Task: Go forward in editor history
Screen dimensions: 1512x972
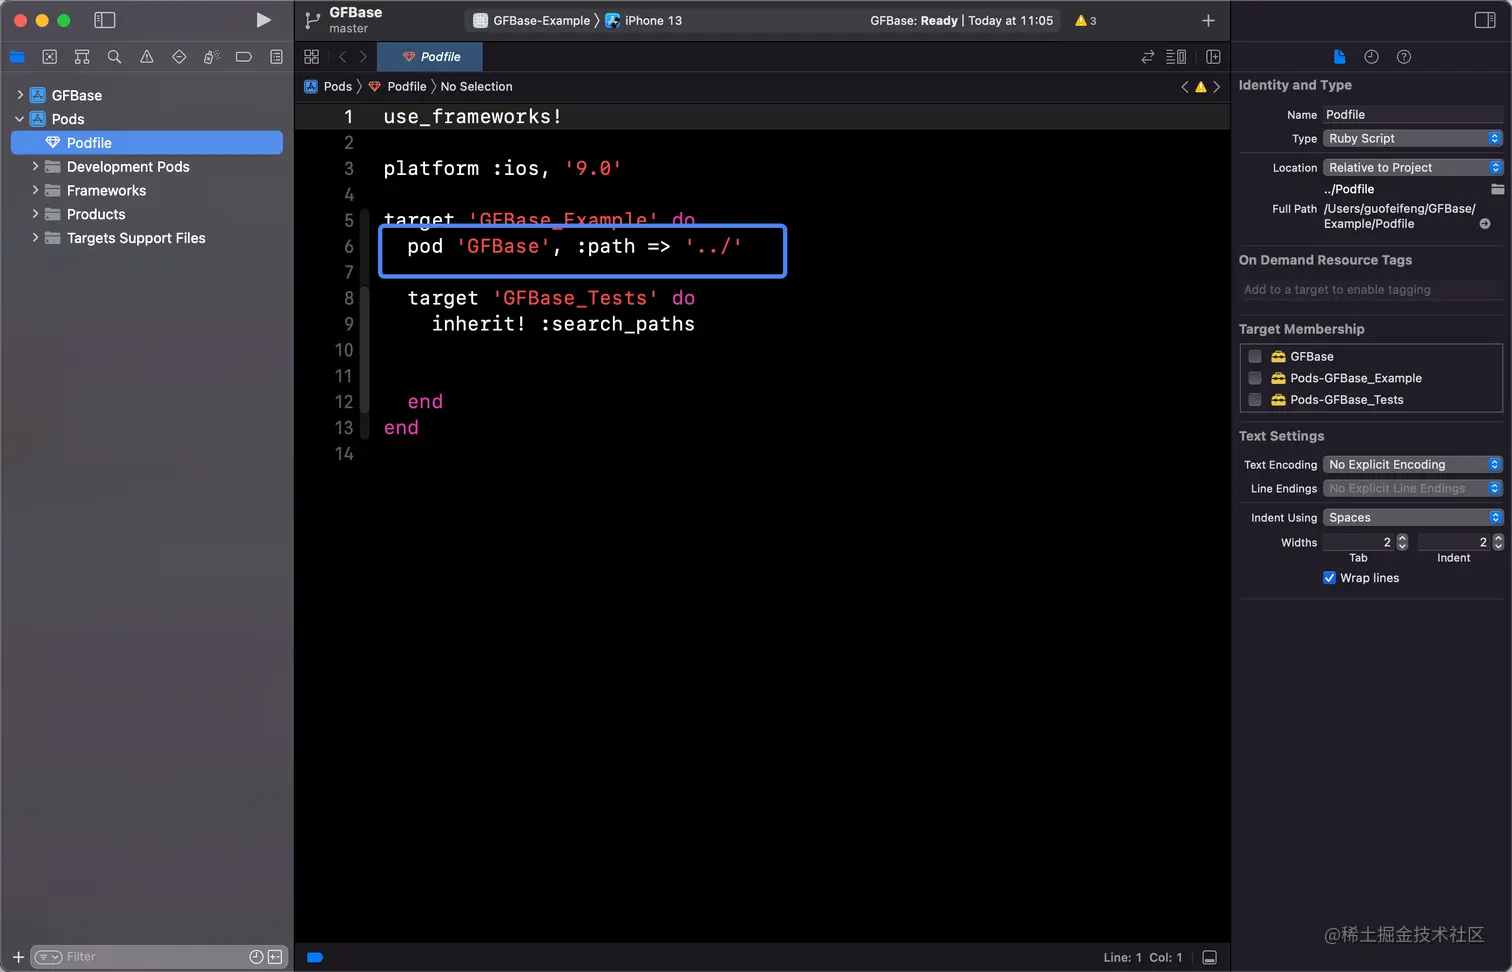Action: point(363,57)
